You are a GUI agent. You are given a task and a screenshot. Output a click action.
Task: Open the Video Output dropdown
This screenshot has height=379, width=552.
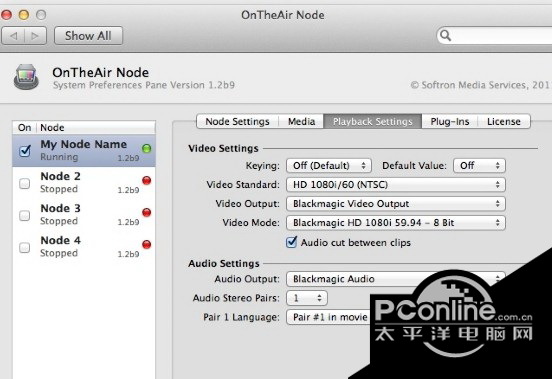(396, 203)
